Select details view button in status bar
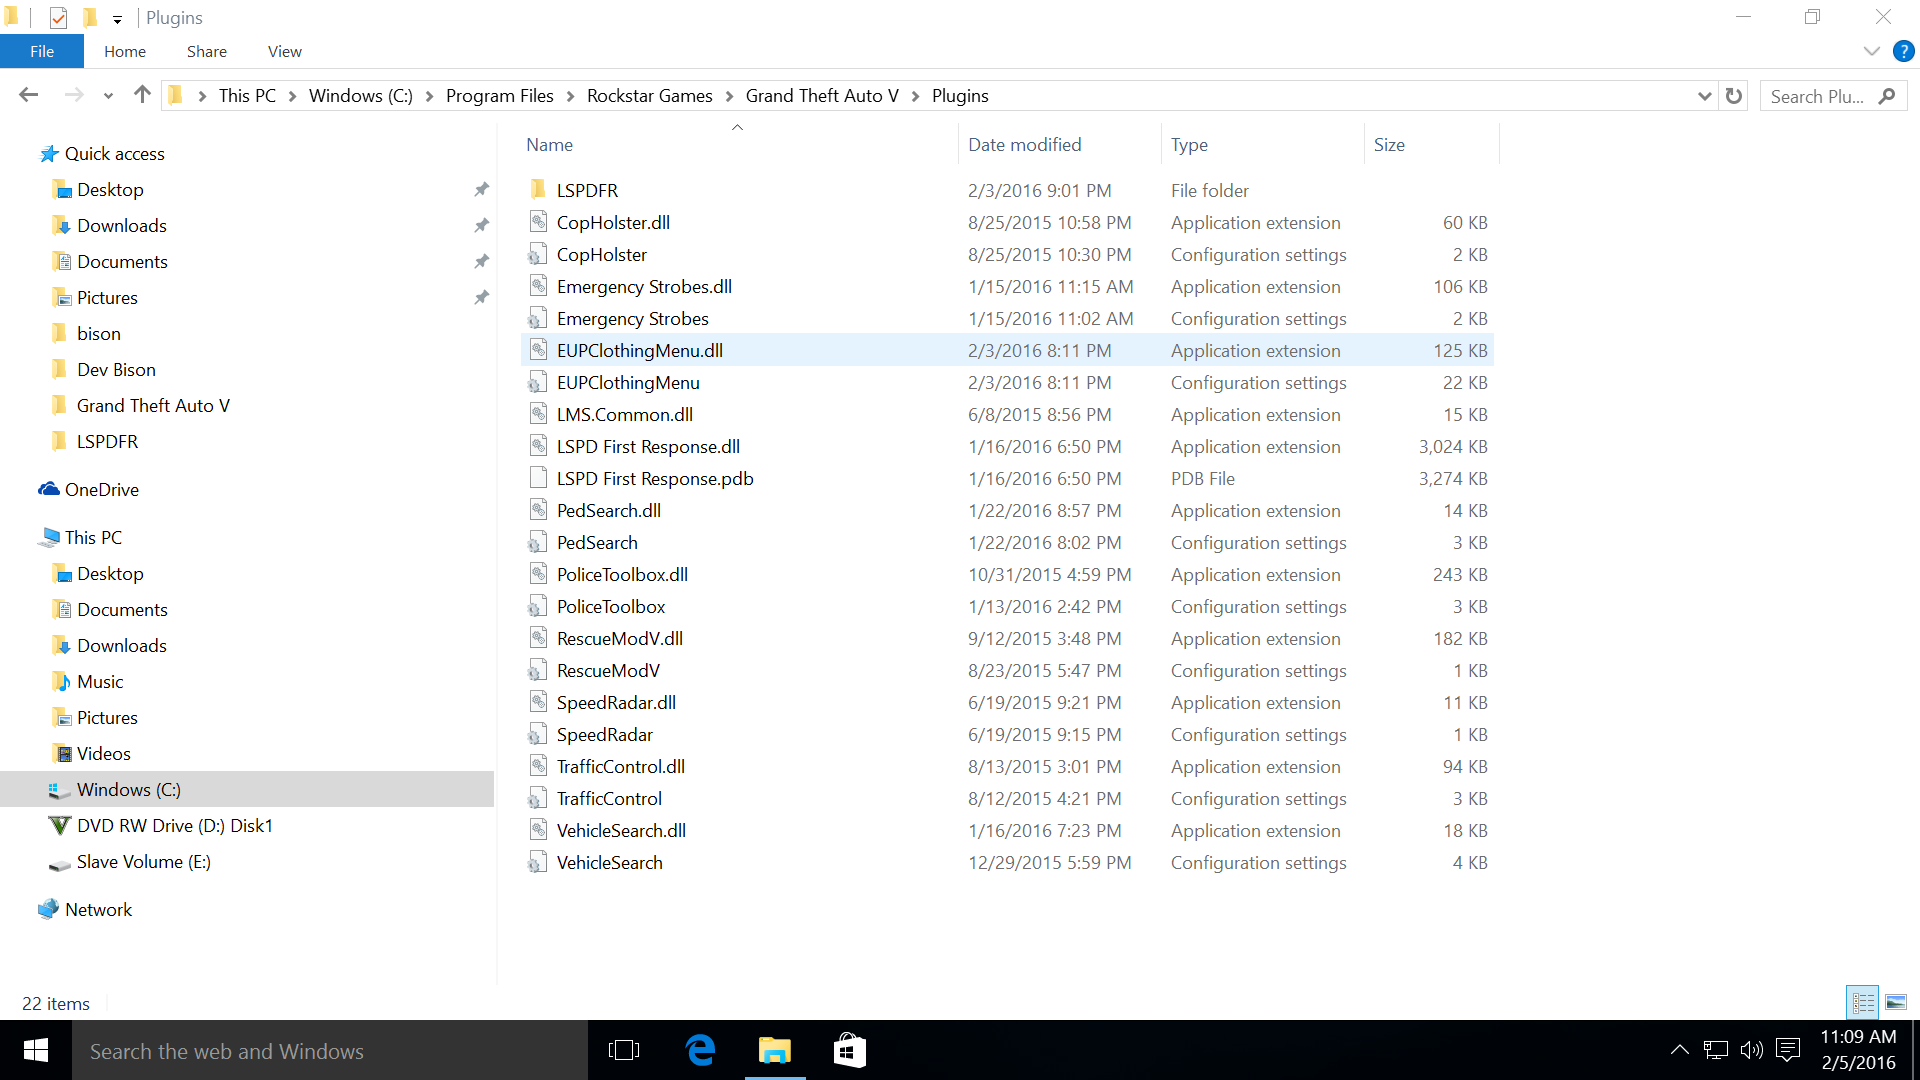Viewport: 1920px width, 1080px height. [x=1863, y=1002]
